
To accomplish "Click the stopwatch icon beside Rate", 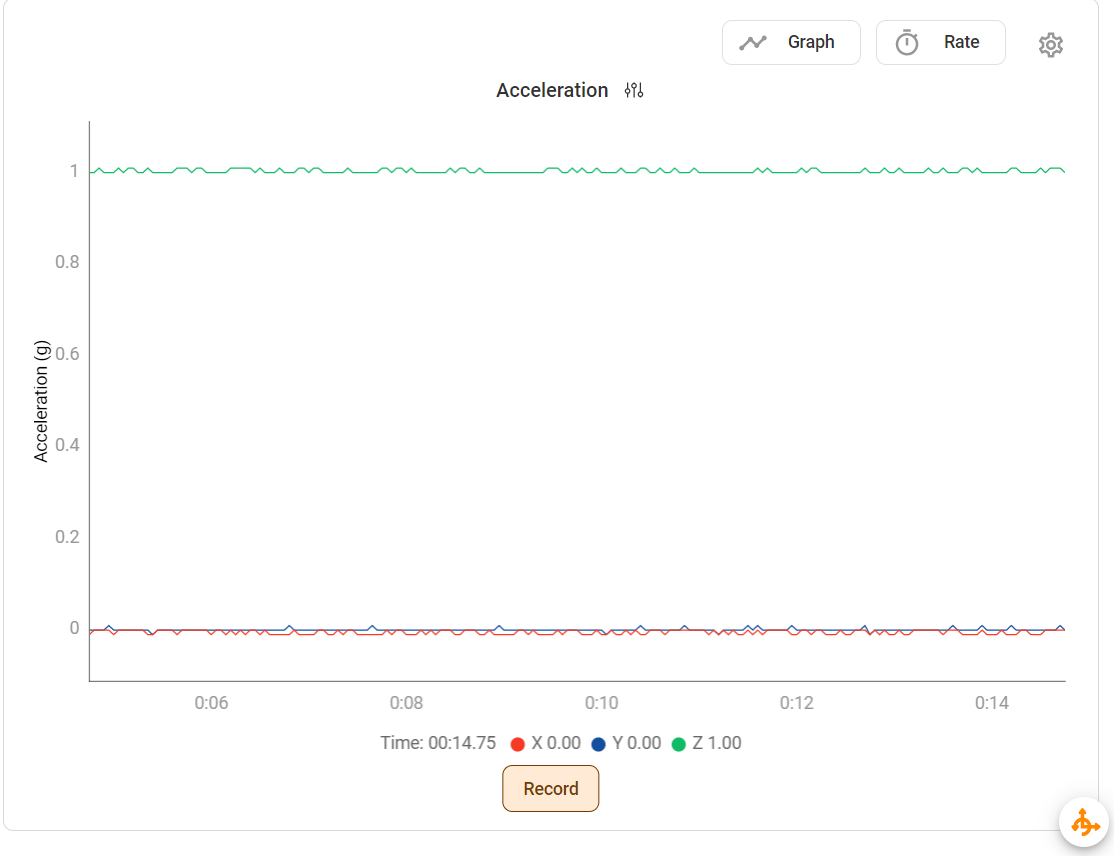I will point(907,42).
